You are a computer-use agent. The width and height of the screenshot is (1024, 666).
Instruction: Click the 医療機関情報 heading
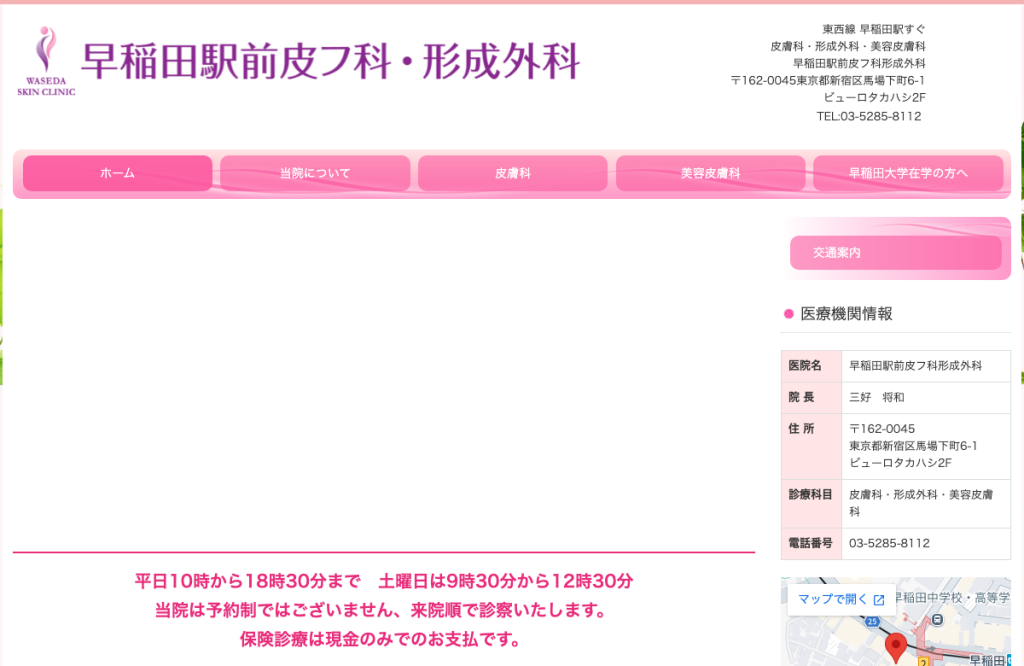[846, 314]
